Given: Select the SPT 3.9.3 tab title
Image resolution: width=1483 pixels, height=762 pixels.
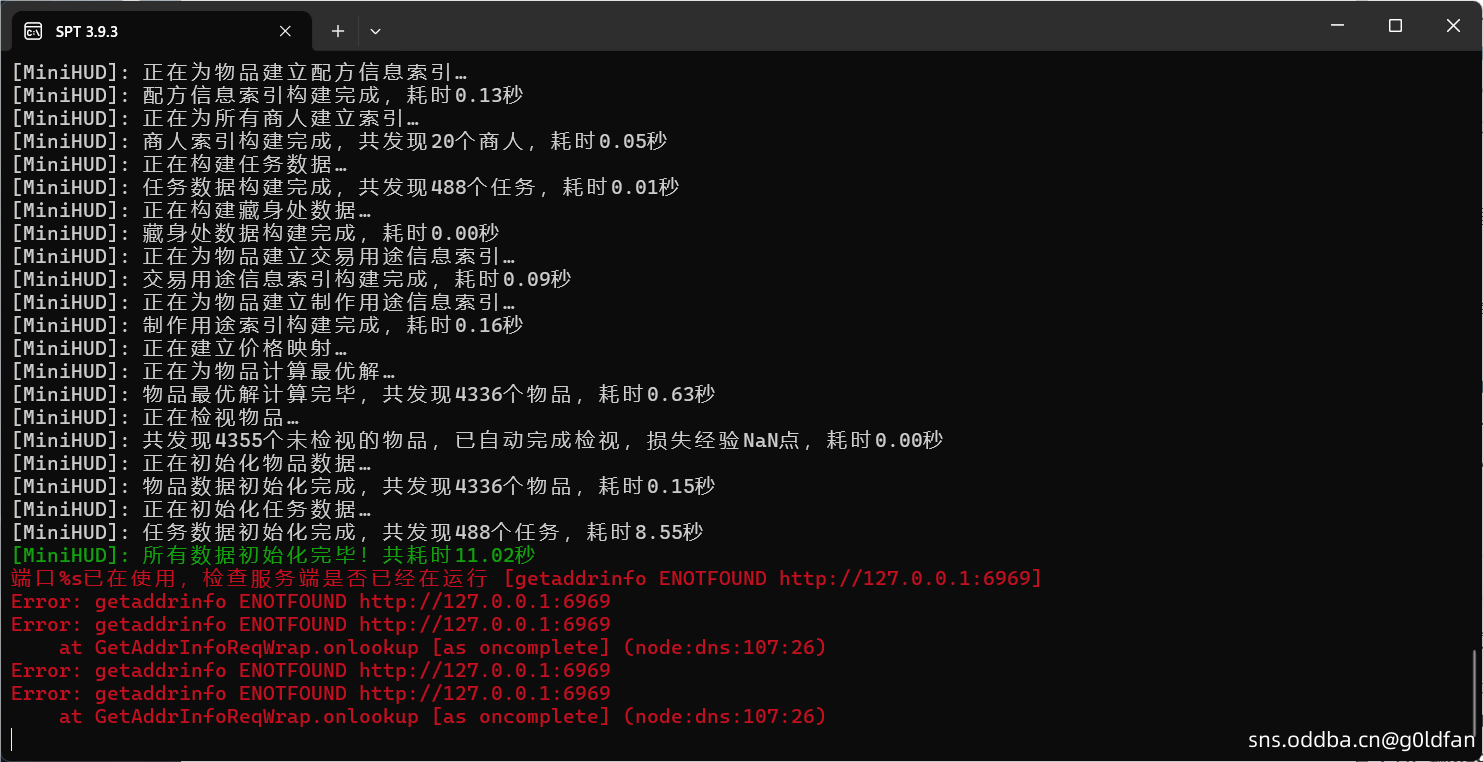Looking at the screenshot, I should (x=87, y=31).
